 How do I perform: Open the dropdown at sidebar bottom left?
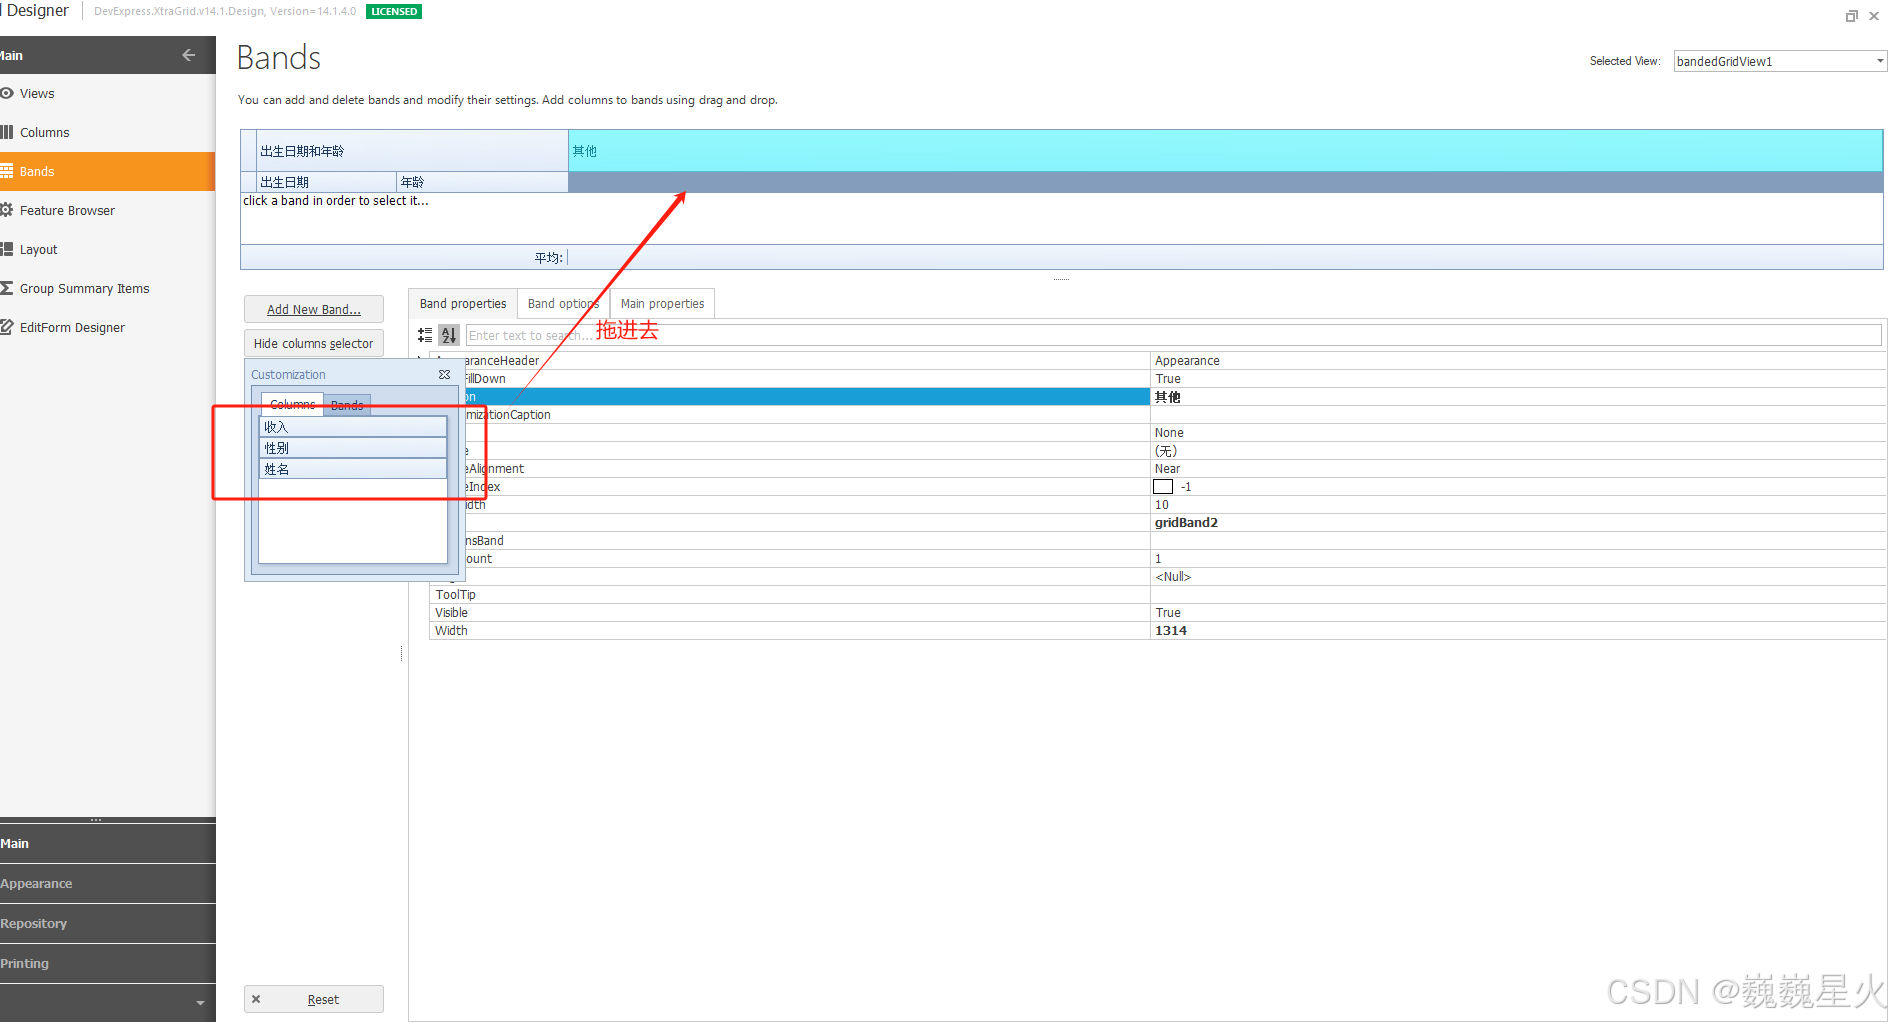(x=199, y=1003)
